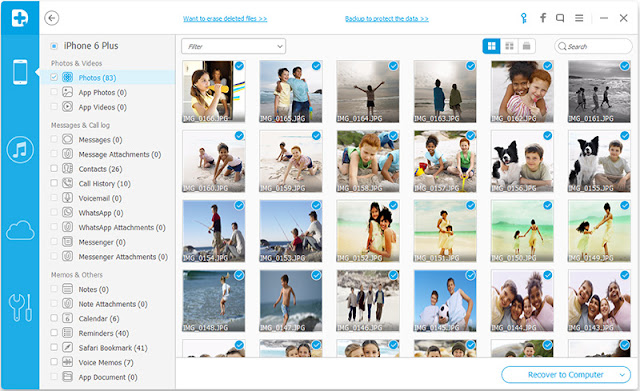Select the phone device icon in sidebar
Image resolution: width=640 pixels, height=391 pixels.
pos(20,72)
